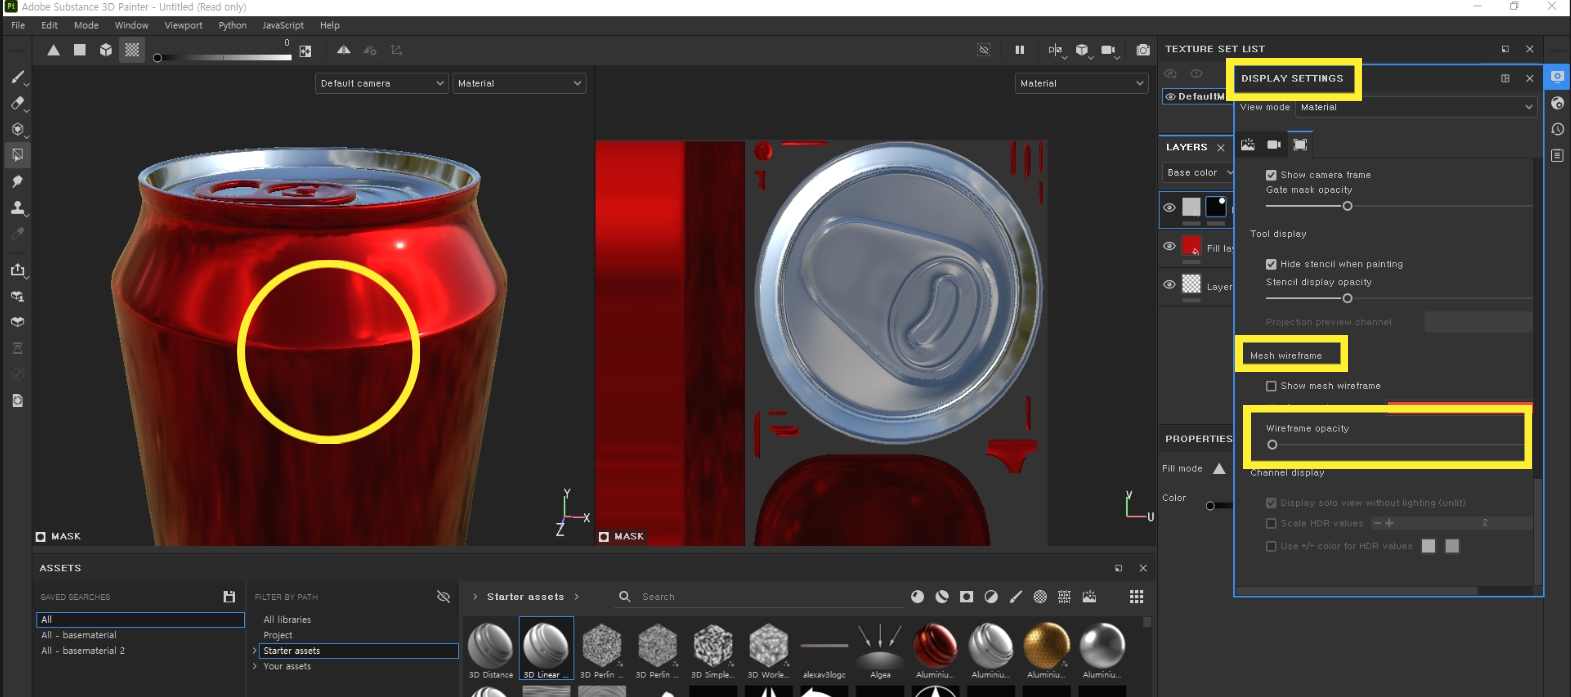Viewport: 1571px width, 697px height.
Task: Hide the Fill layer with eye icon
Action: [1169, 246]
